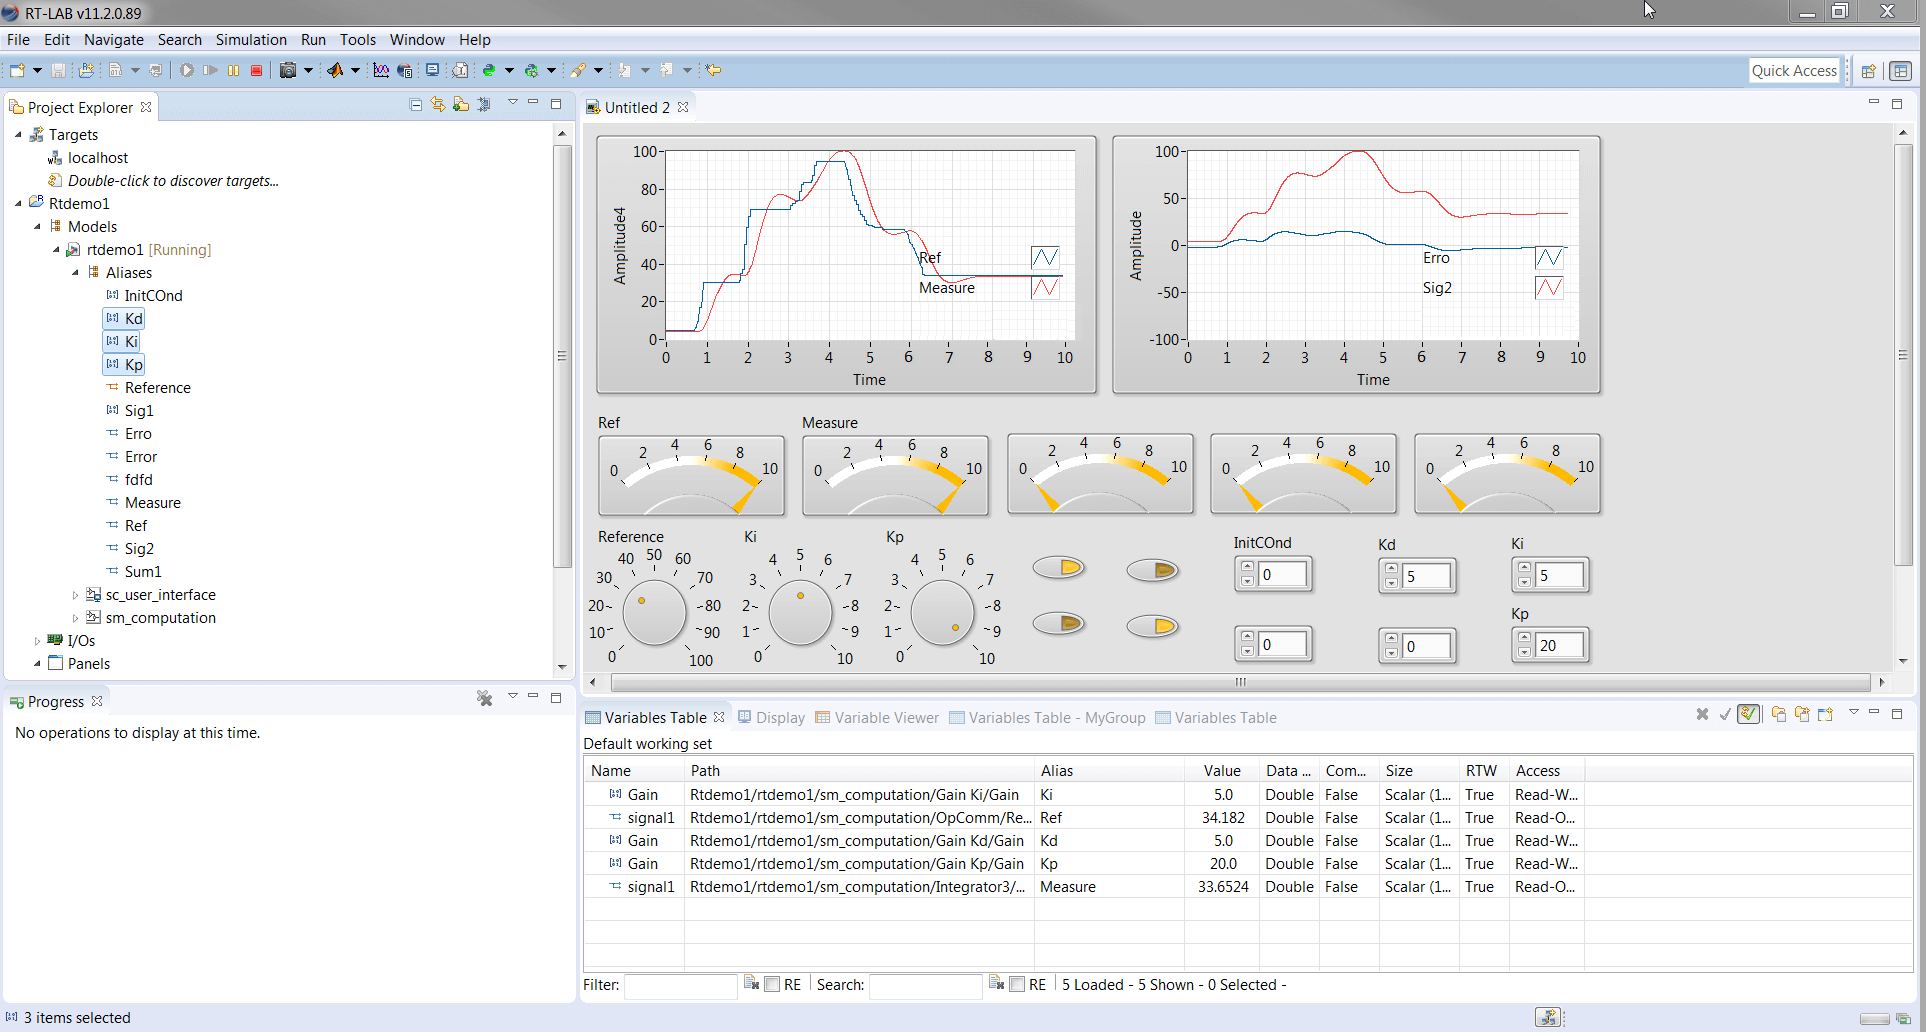Enable the RE checkbox beside Filter

pyautogui.click(x=772, y=985)
